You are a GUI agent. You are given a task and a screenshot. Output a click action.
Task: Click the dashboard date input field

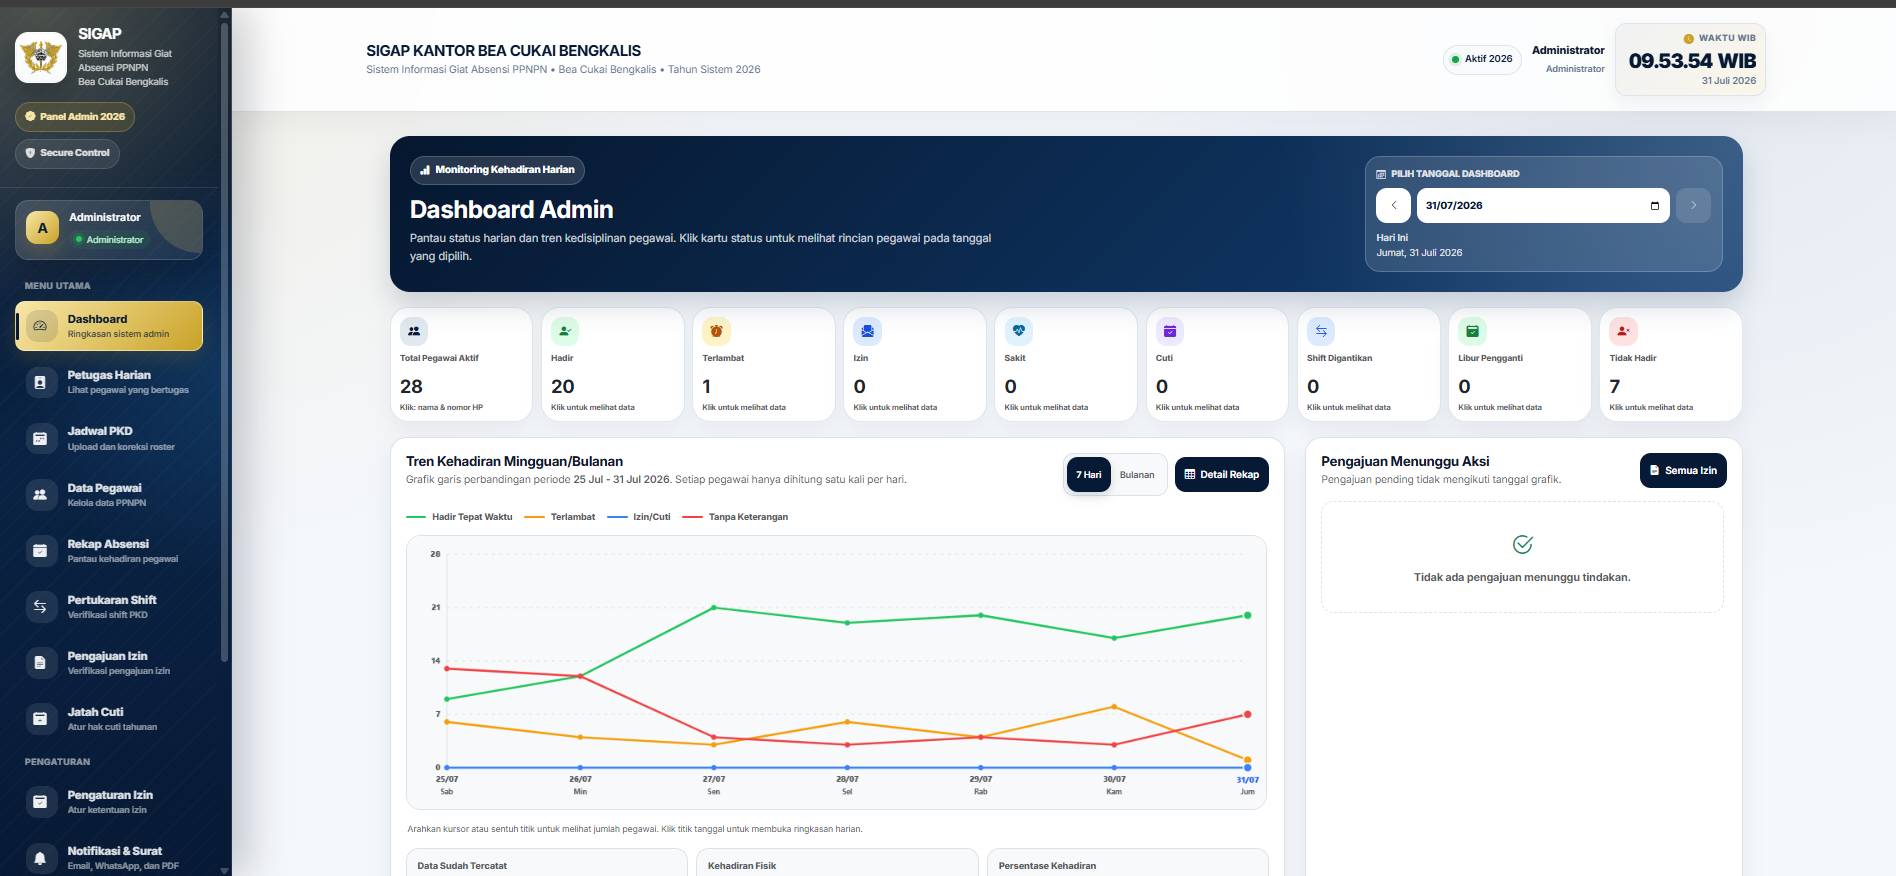coord(1543,205)
